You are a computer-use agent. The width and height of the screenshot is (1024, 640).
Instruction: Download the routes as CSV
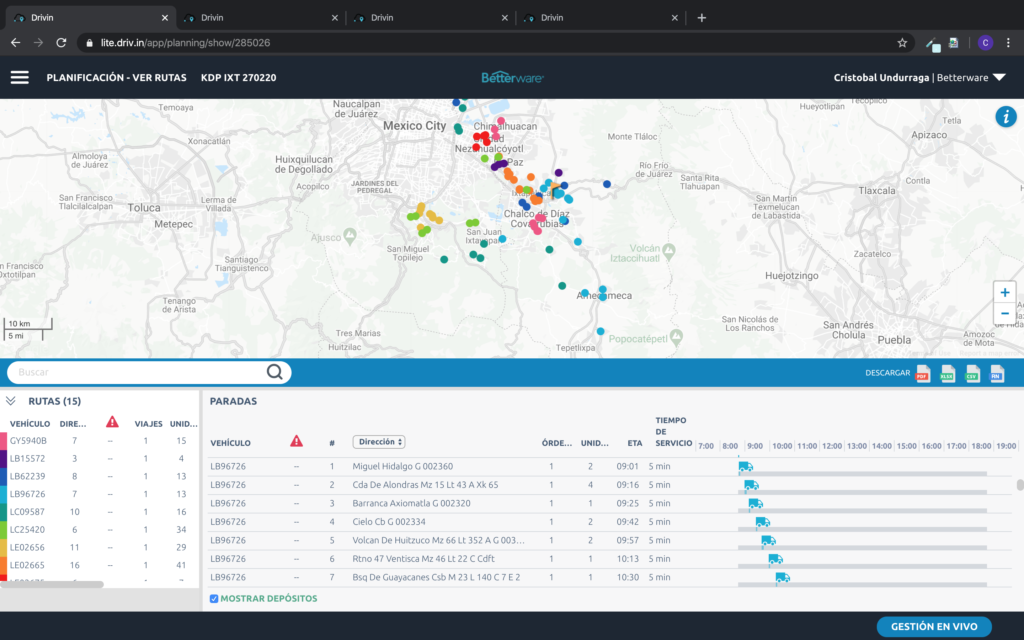coord(972,374)
